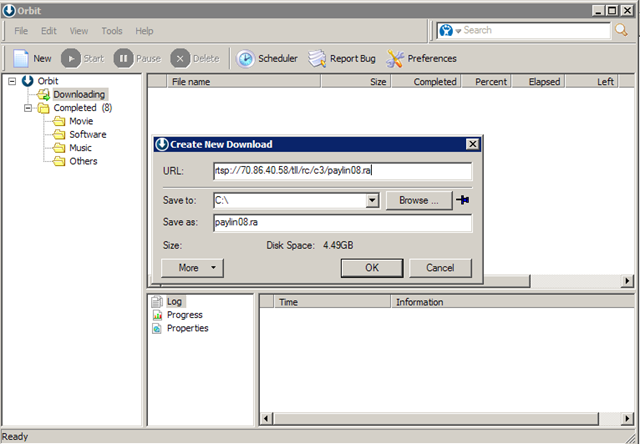Click the Delete toolbar button
The image size is (640, 444).
pos(195,59)
